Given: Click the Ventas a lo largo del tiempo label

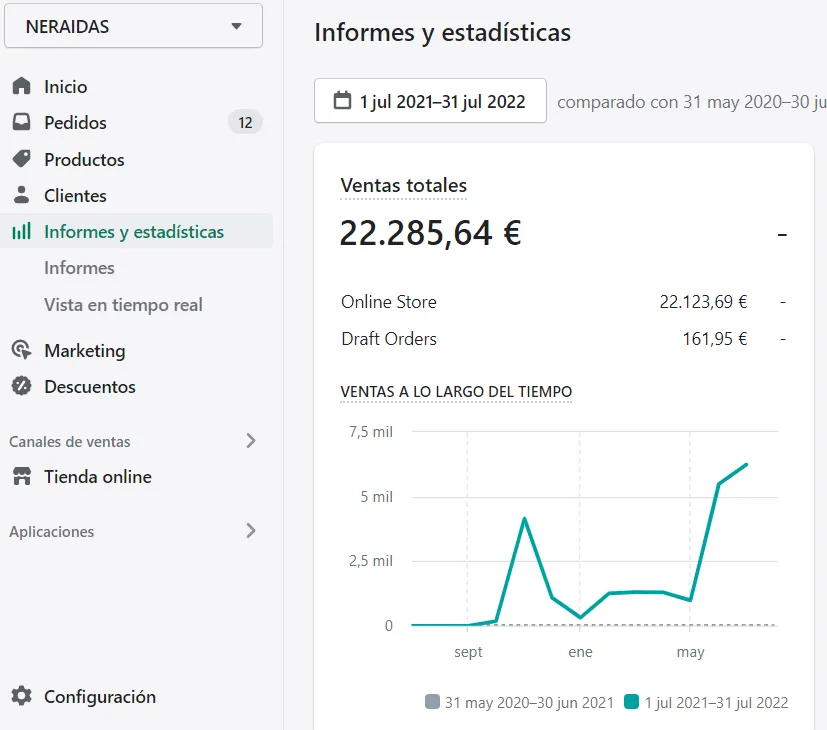Looking at the screenshot, I should click(456, 391).
